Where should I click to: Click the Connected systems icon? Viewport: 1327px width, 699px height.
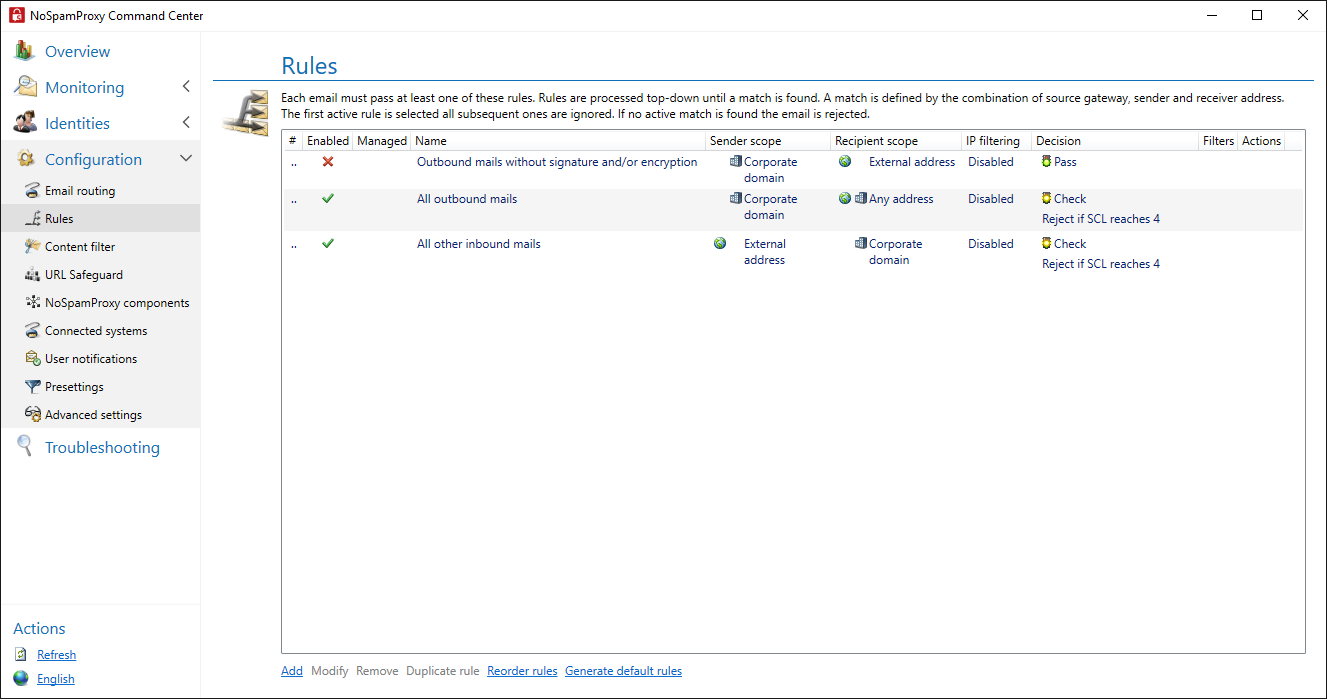33,330
